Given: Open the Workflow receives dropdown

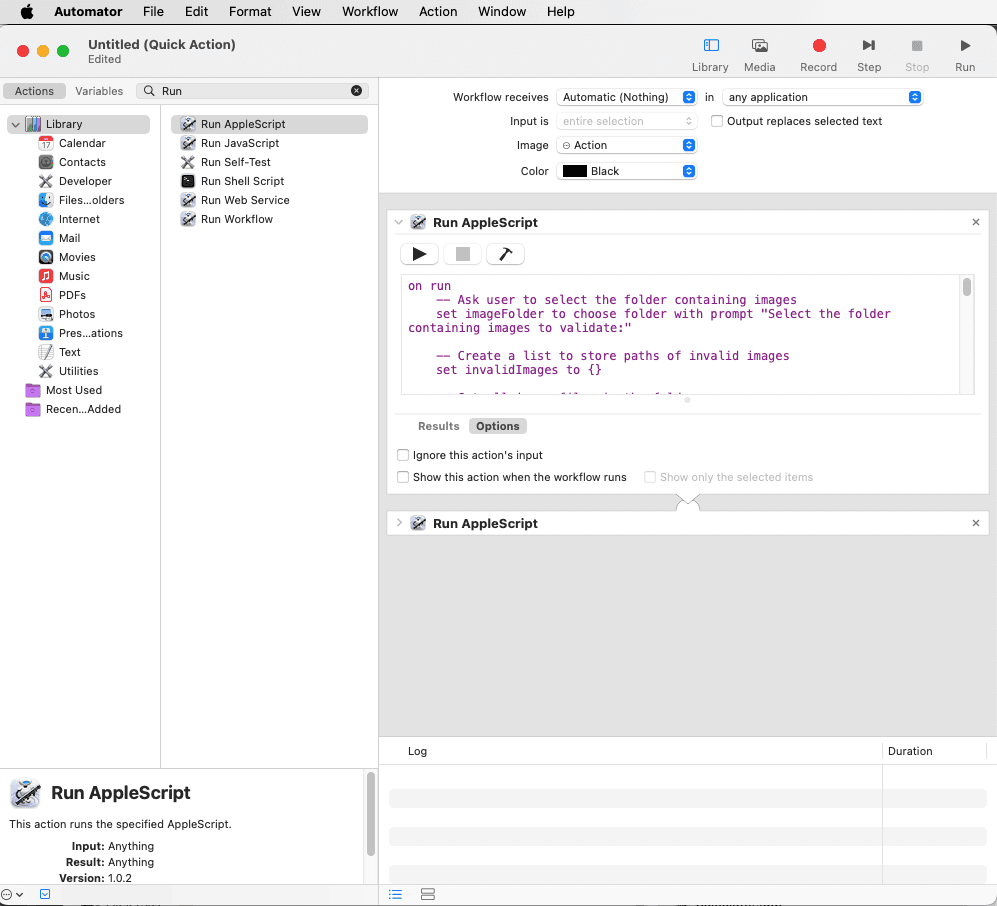Looking at the screenshot, I should tap(626, 97).
